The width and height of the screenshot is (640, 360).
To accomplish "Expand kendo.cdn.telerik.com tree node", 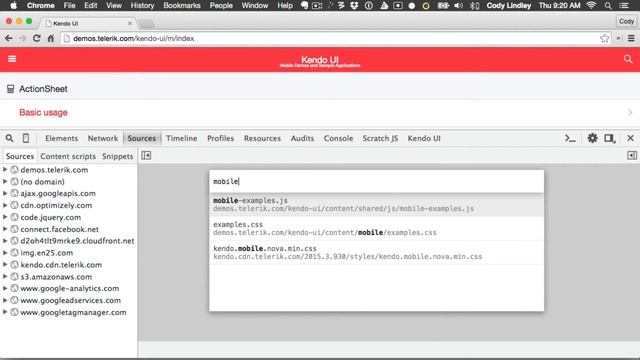I will click(5, 264).
